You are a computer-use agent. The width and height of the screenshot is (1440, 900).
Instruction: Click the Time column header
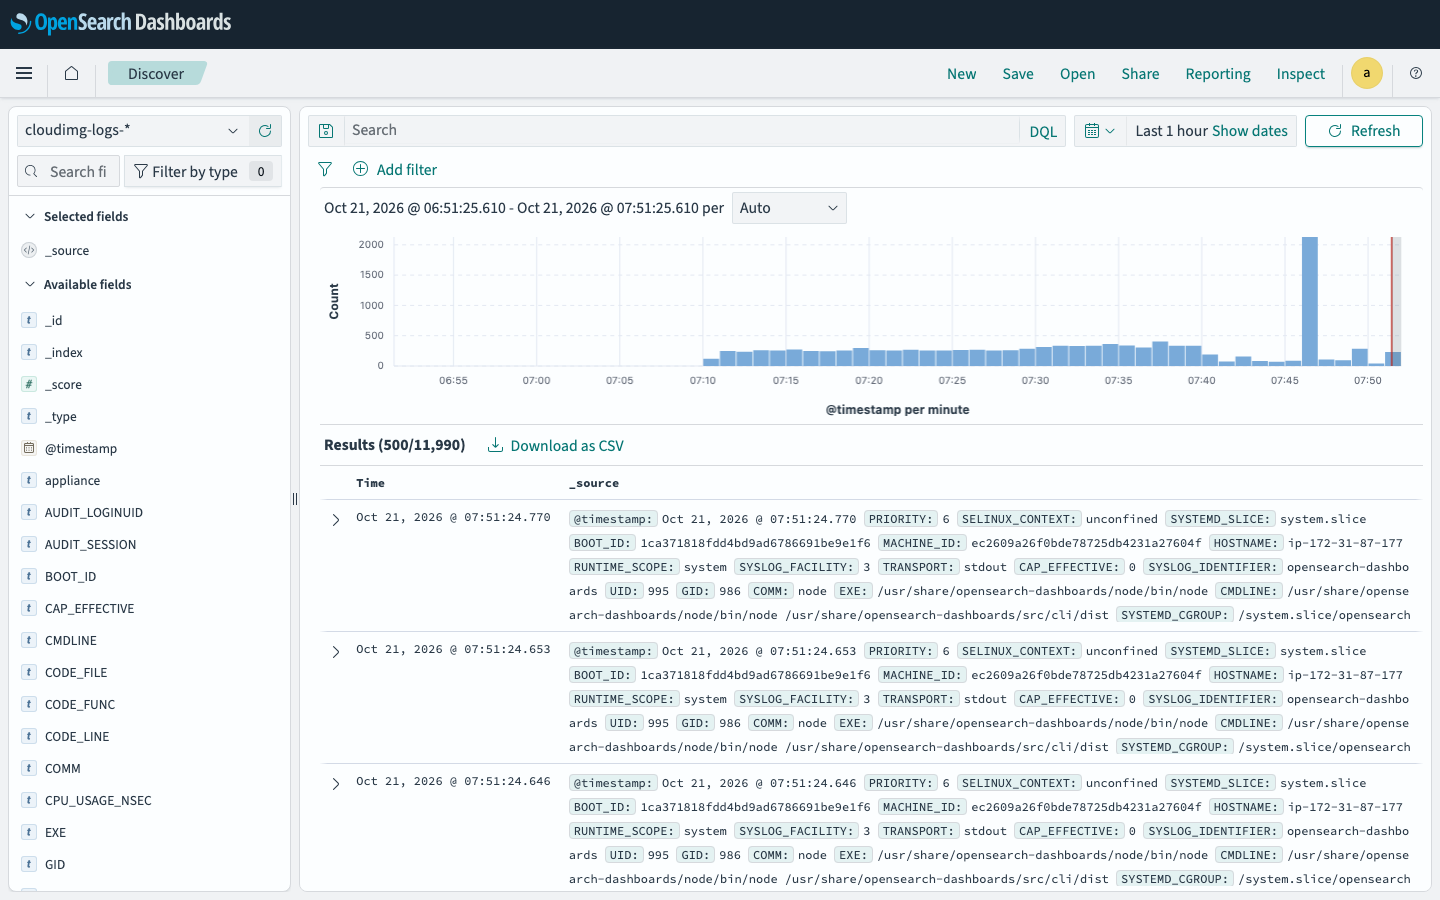(371, 483)
